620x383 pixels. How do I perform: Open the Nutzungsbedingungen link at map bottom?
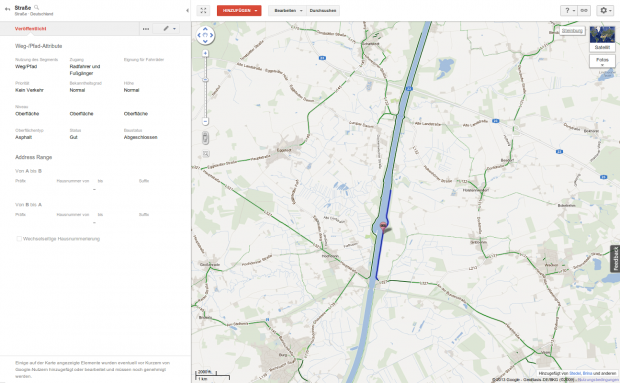(x=597, y=380)
